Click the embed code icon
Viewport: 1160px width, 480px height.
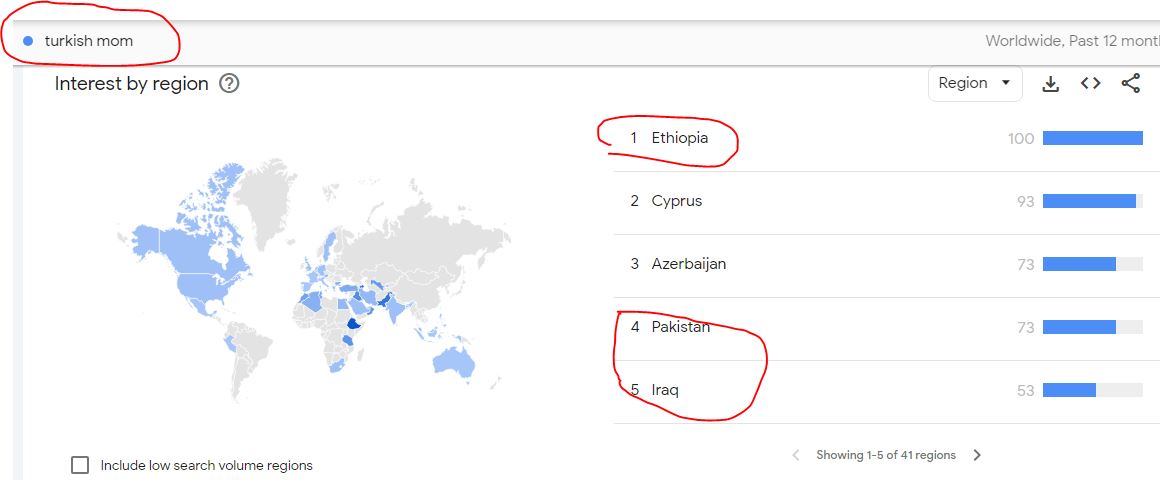[x=1091, y=84]
